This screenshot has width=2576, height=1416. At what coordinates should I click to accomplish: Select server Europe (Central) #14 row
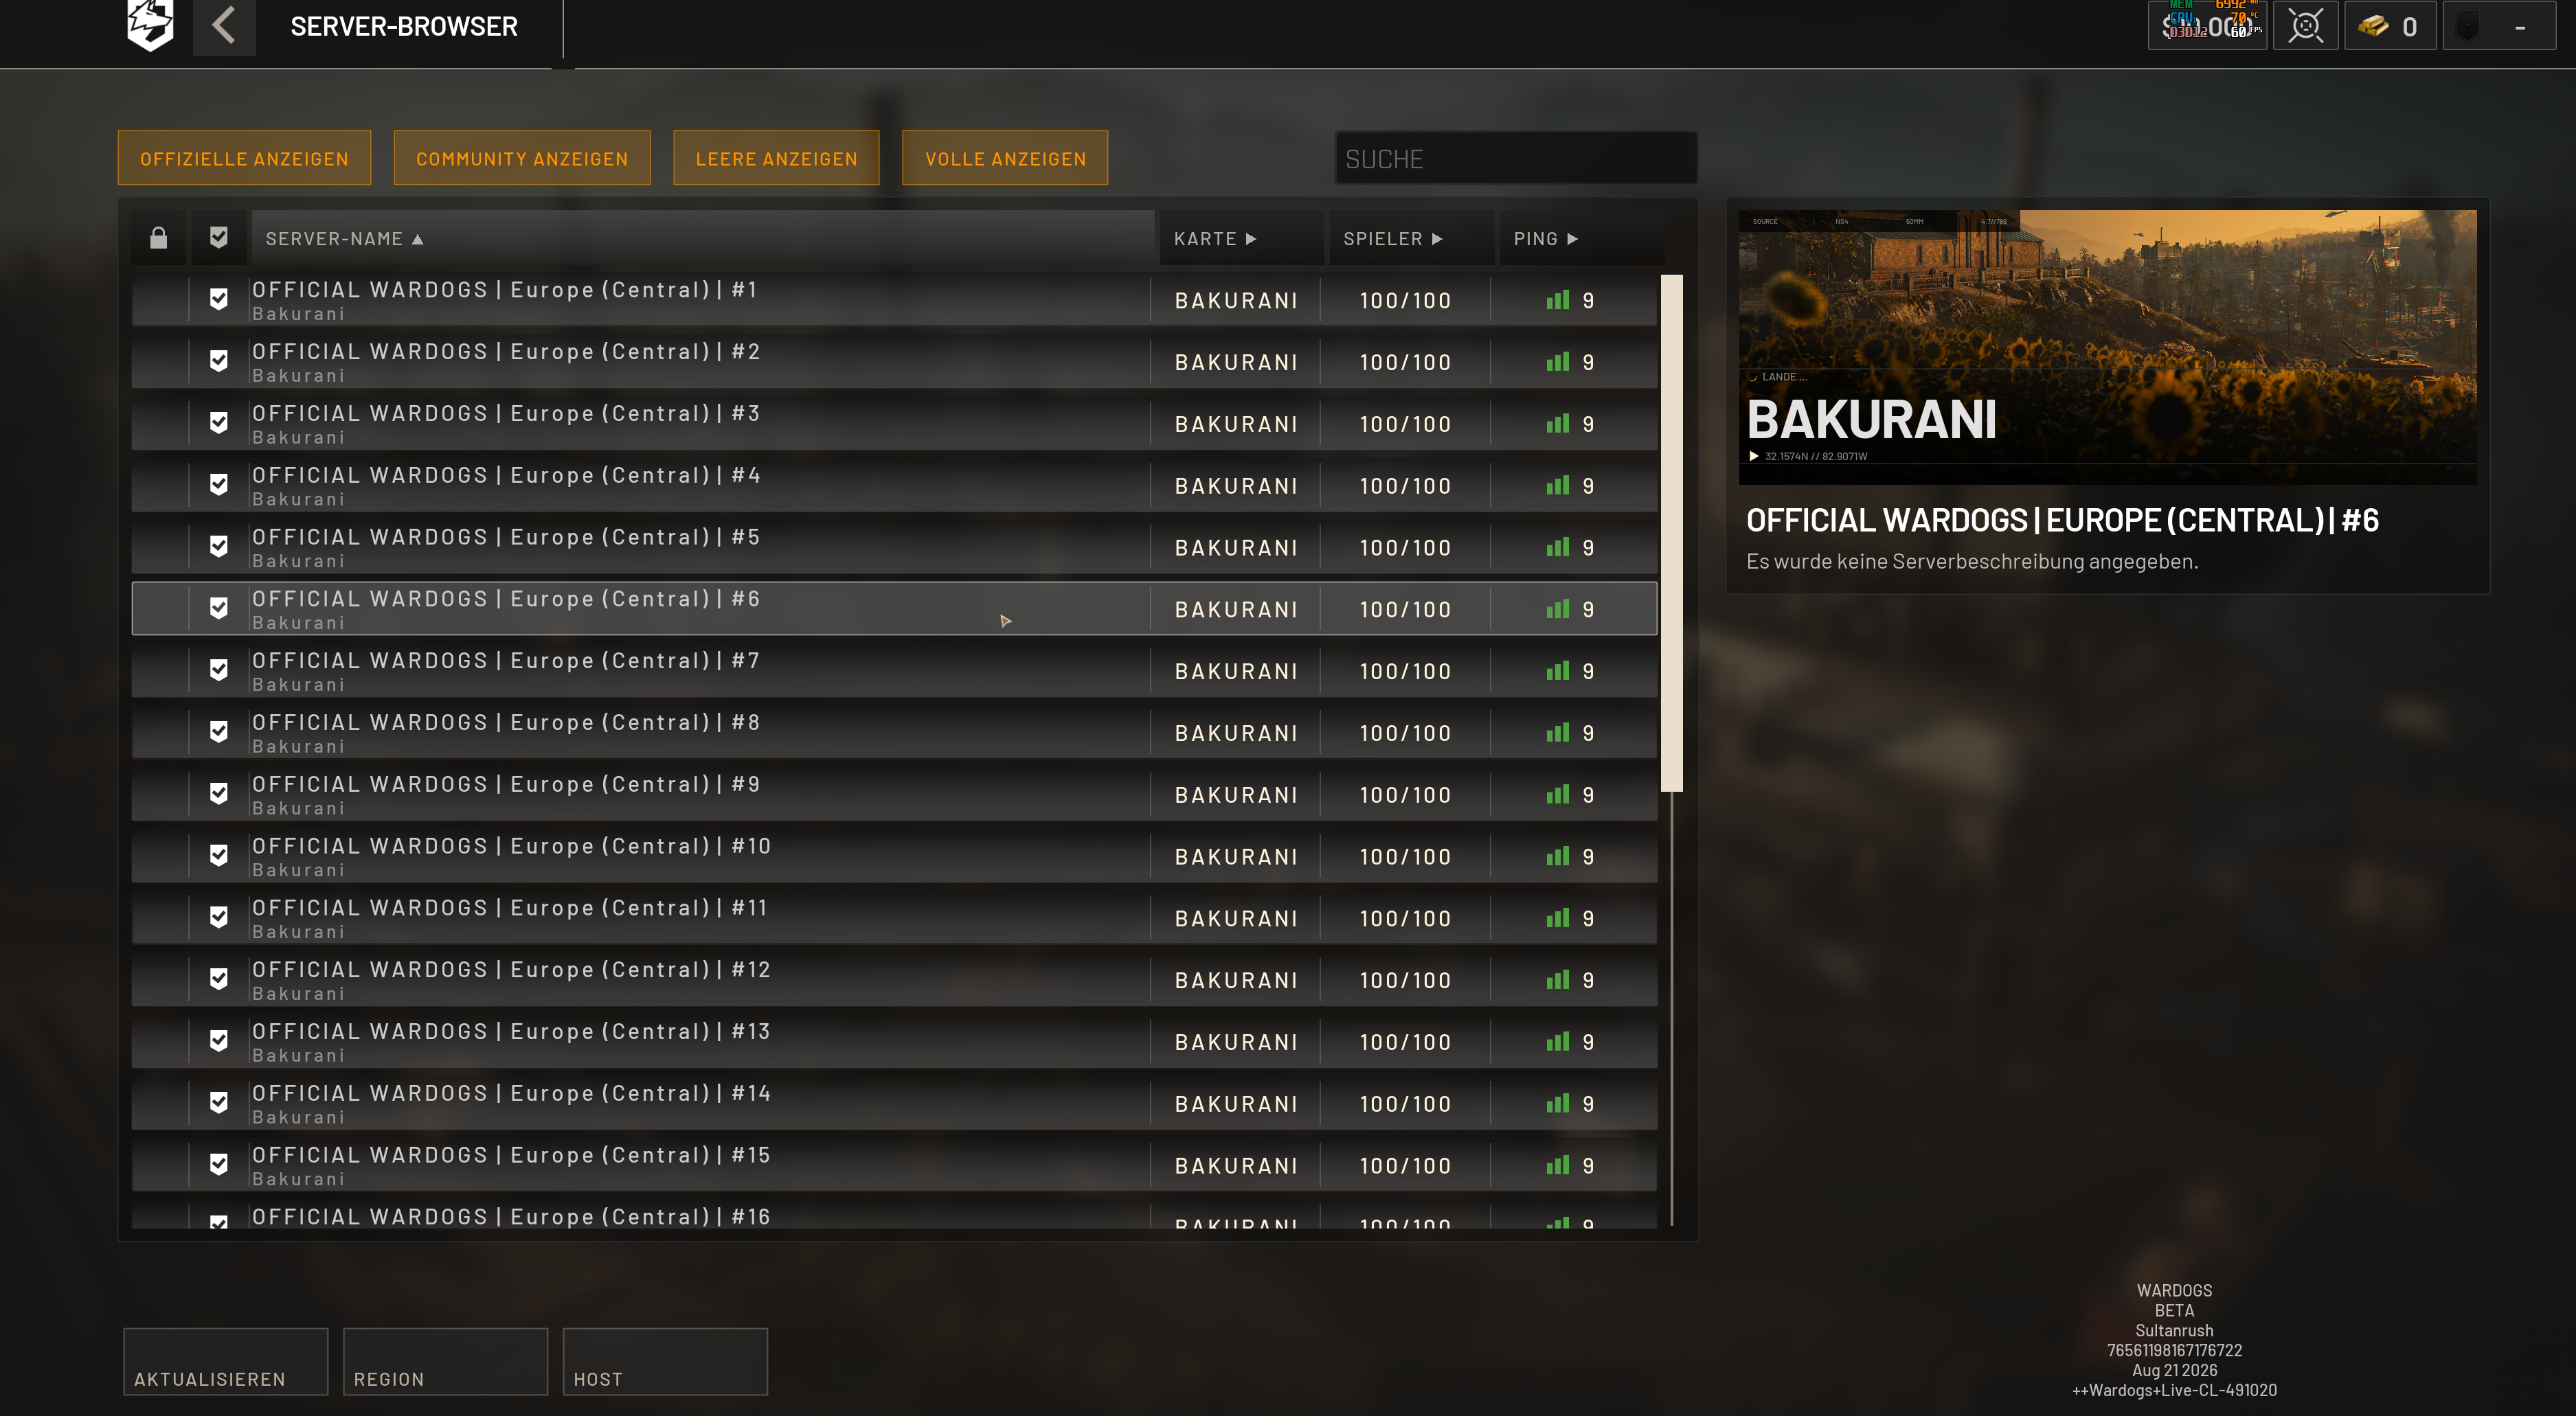coord(894,1103)
